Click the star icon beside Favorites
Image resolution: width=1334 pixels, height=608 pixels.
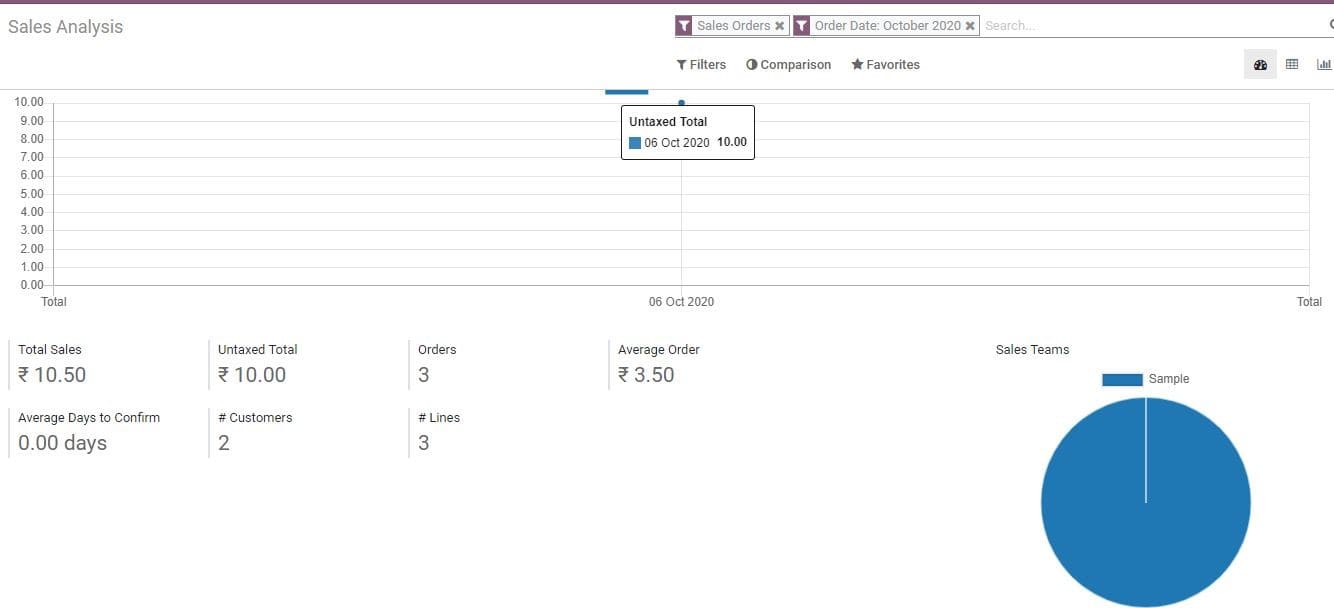click(x=856, y=64)
